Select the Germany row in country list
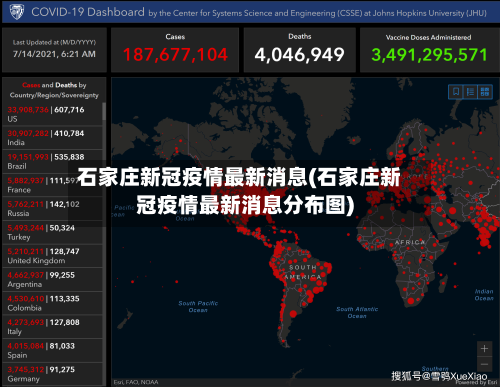The image size is (500, 387). click(52, 374)
